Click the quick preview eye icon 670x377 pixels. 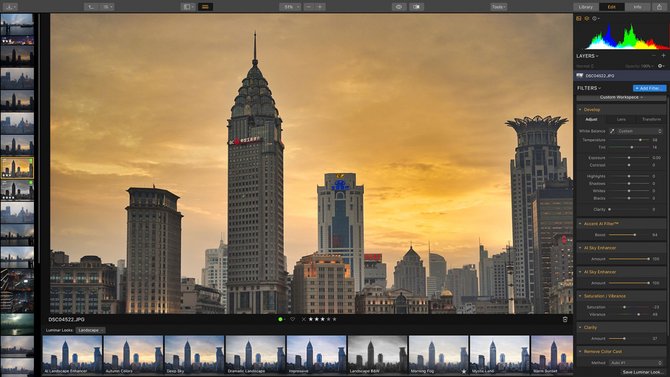(399, 7)
